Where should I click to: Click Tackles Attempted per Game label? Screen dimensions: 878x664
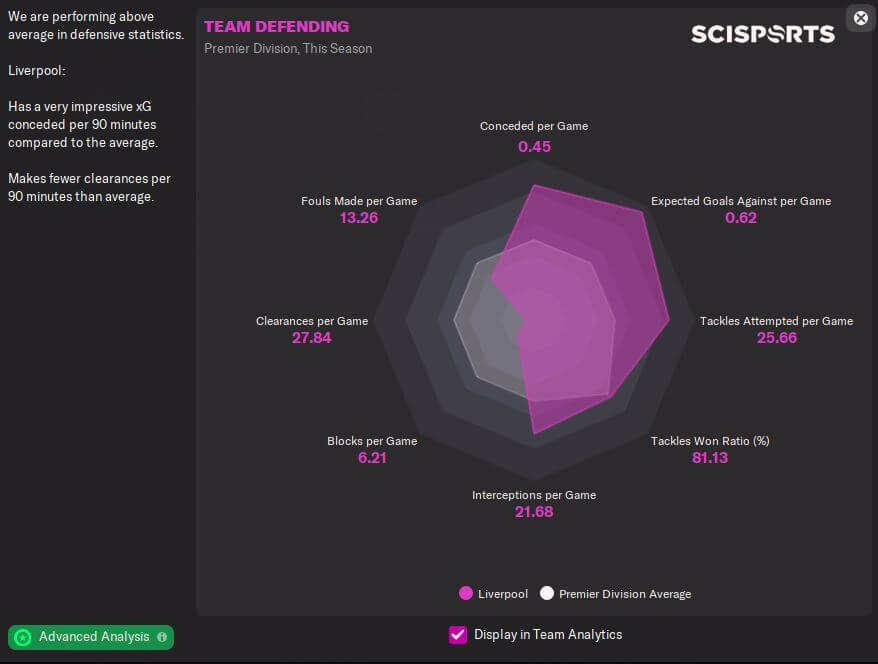click(x=776, y=321)
